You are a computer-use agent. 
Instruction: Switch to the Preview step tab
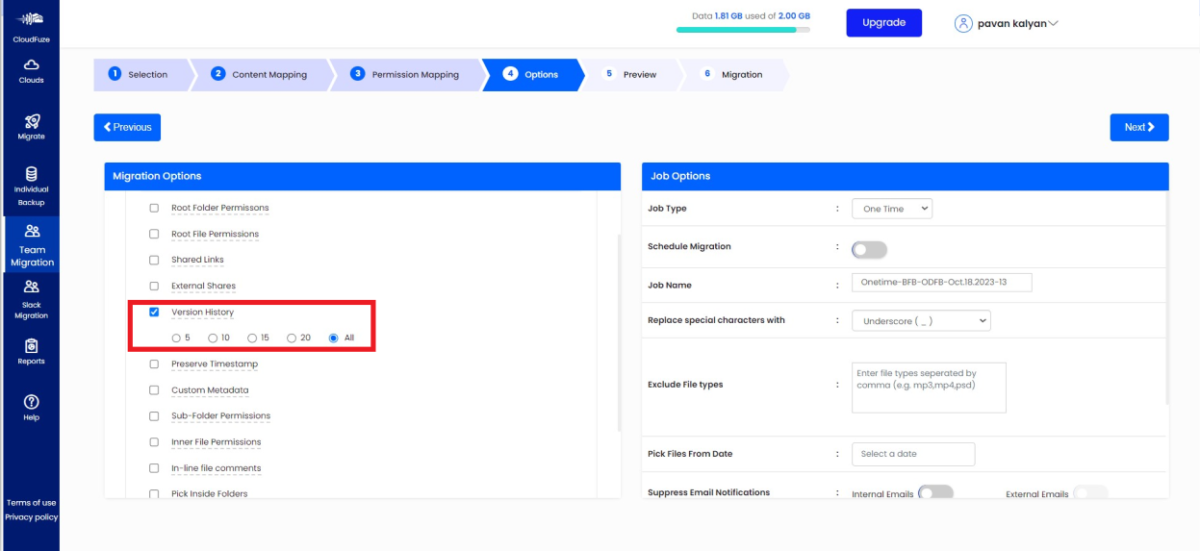[x=632, y=74]
